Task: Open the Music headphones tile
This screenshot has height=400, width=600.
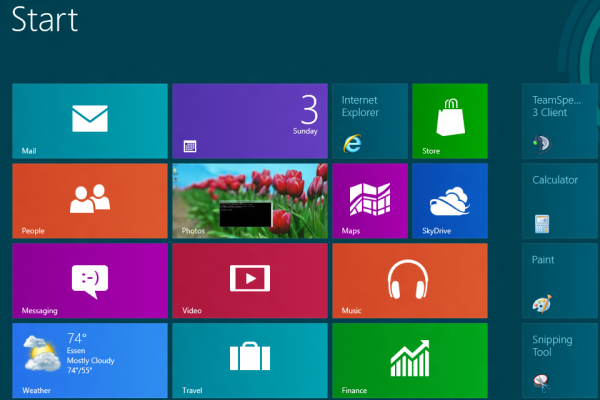Action: pyautogui.click(x=409, y=280)
